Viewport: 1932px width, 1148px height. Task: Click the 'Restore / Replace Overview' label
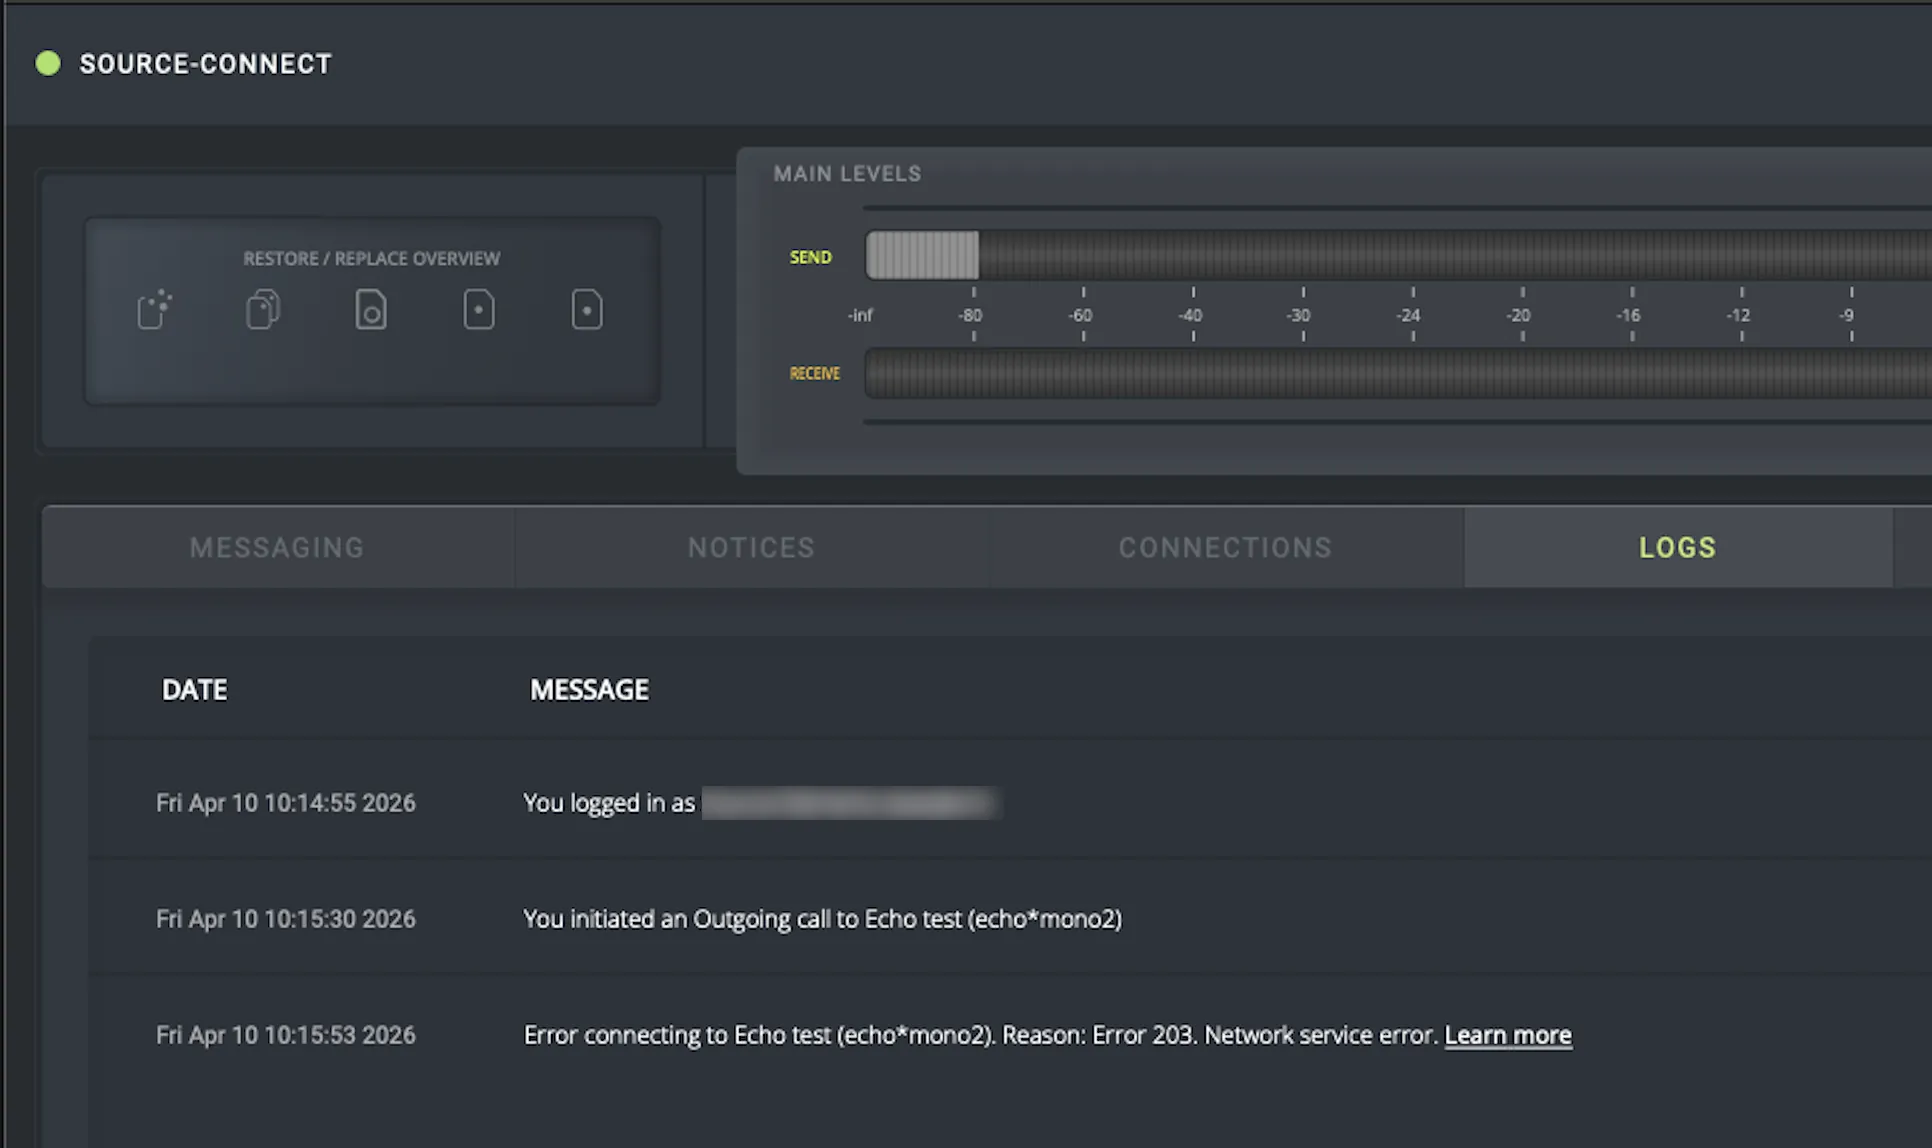click(x=372, y=258)
